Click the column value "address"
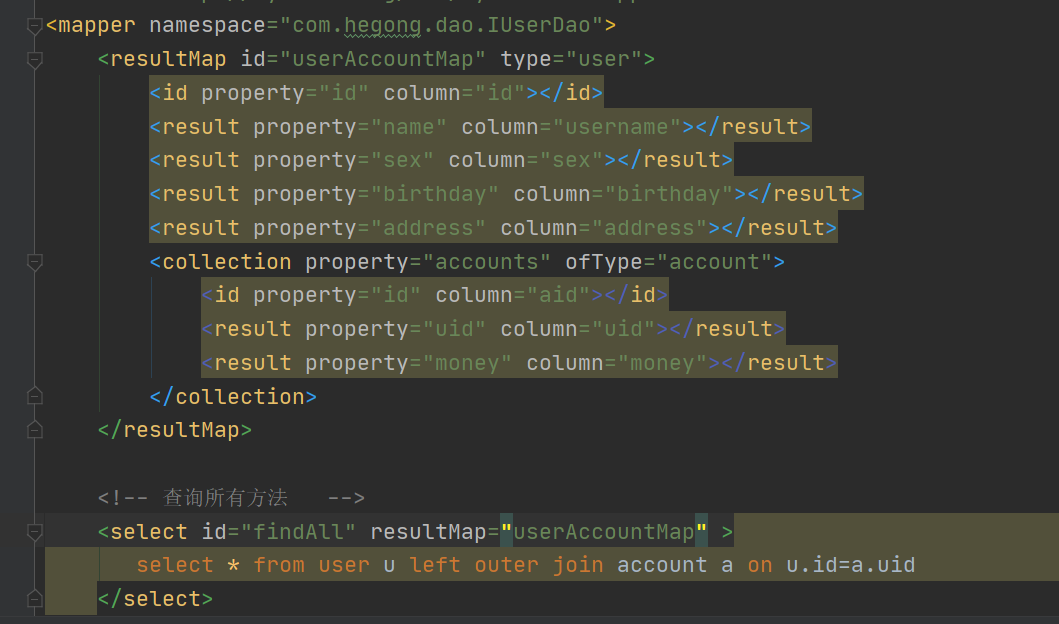Image resolution: width=1059 pixels, height=624 pixels. [650, 228]
